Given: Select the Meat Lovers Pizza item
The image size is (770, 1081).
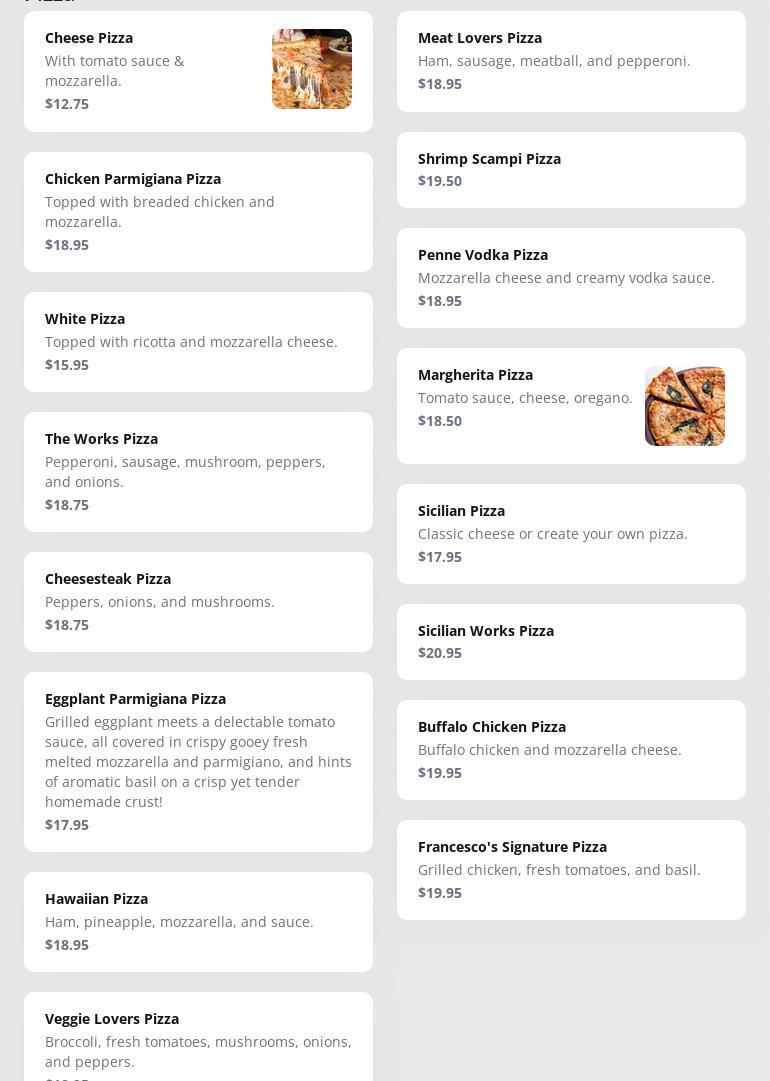Looking at the screenshot, I should click(571, 61).
